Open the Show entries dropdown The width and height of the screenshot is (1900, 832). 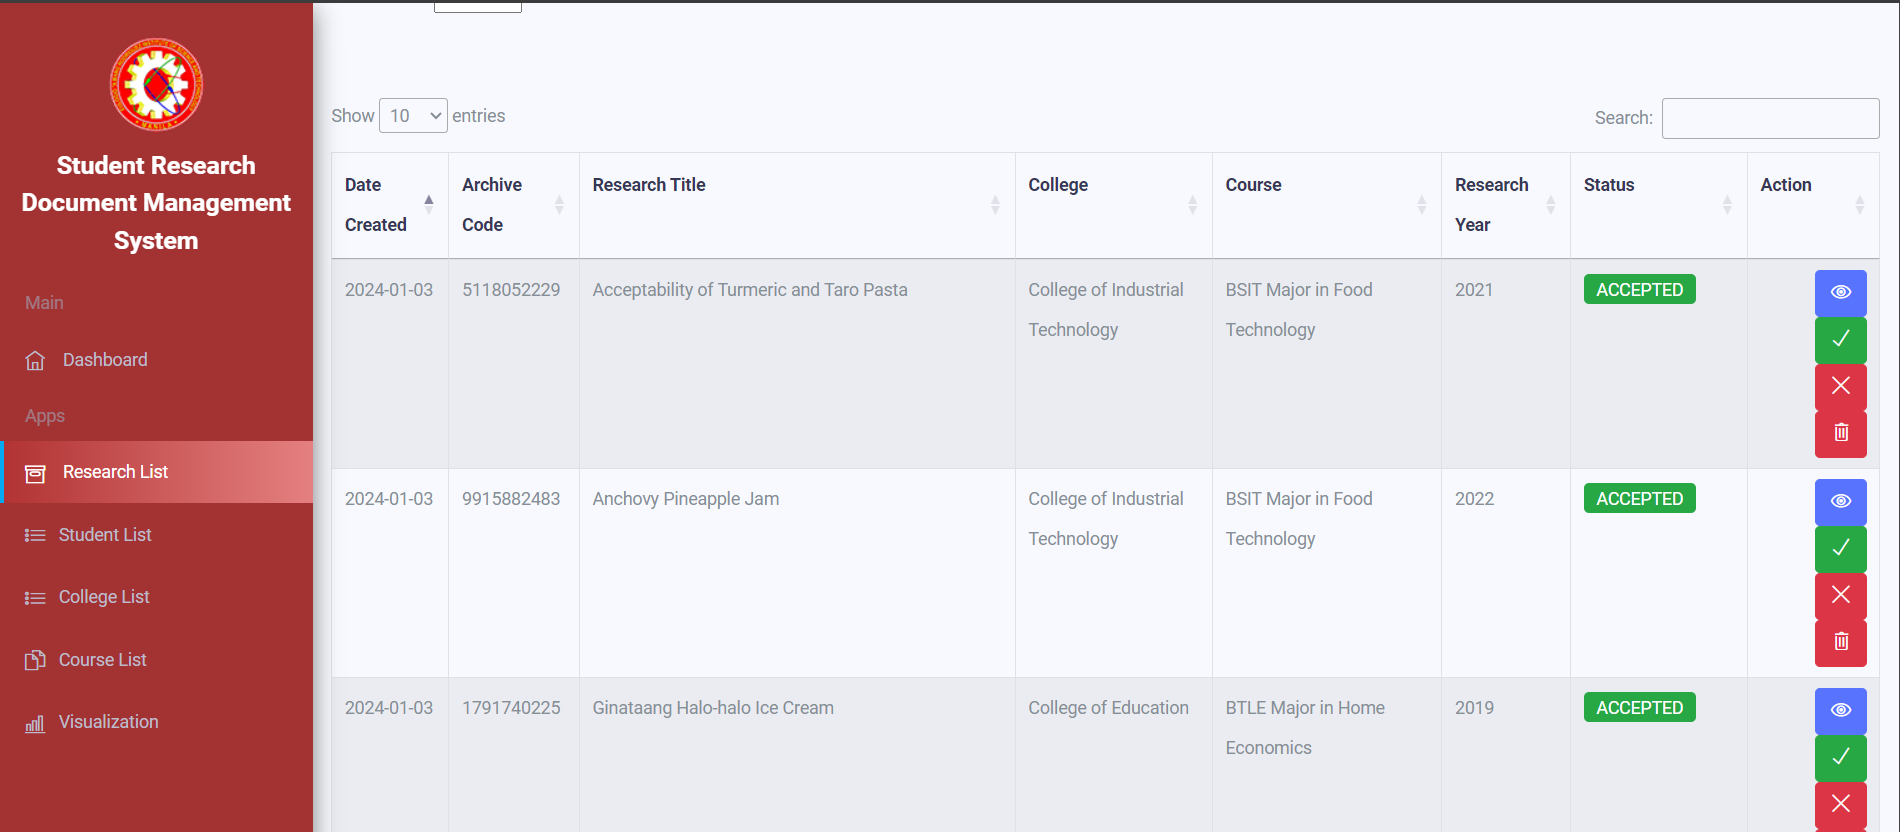413,116
